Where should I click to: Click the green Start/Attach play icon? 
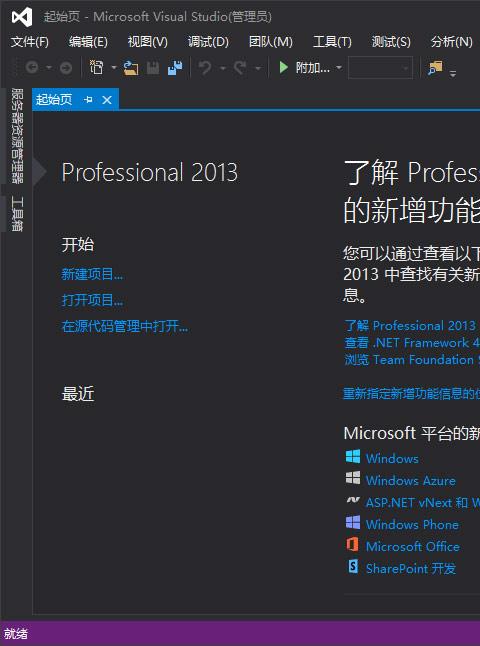pyautogui.click(x=283, y=68)
